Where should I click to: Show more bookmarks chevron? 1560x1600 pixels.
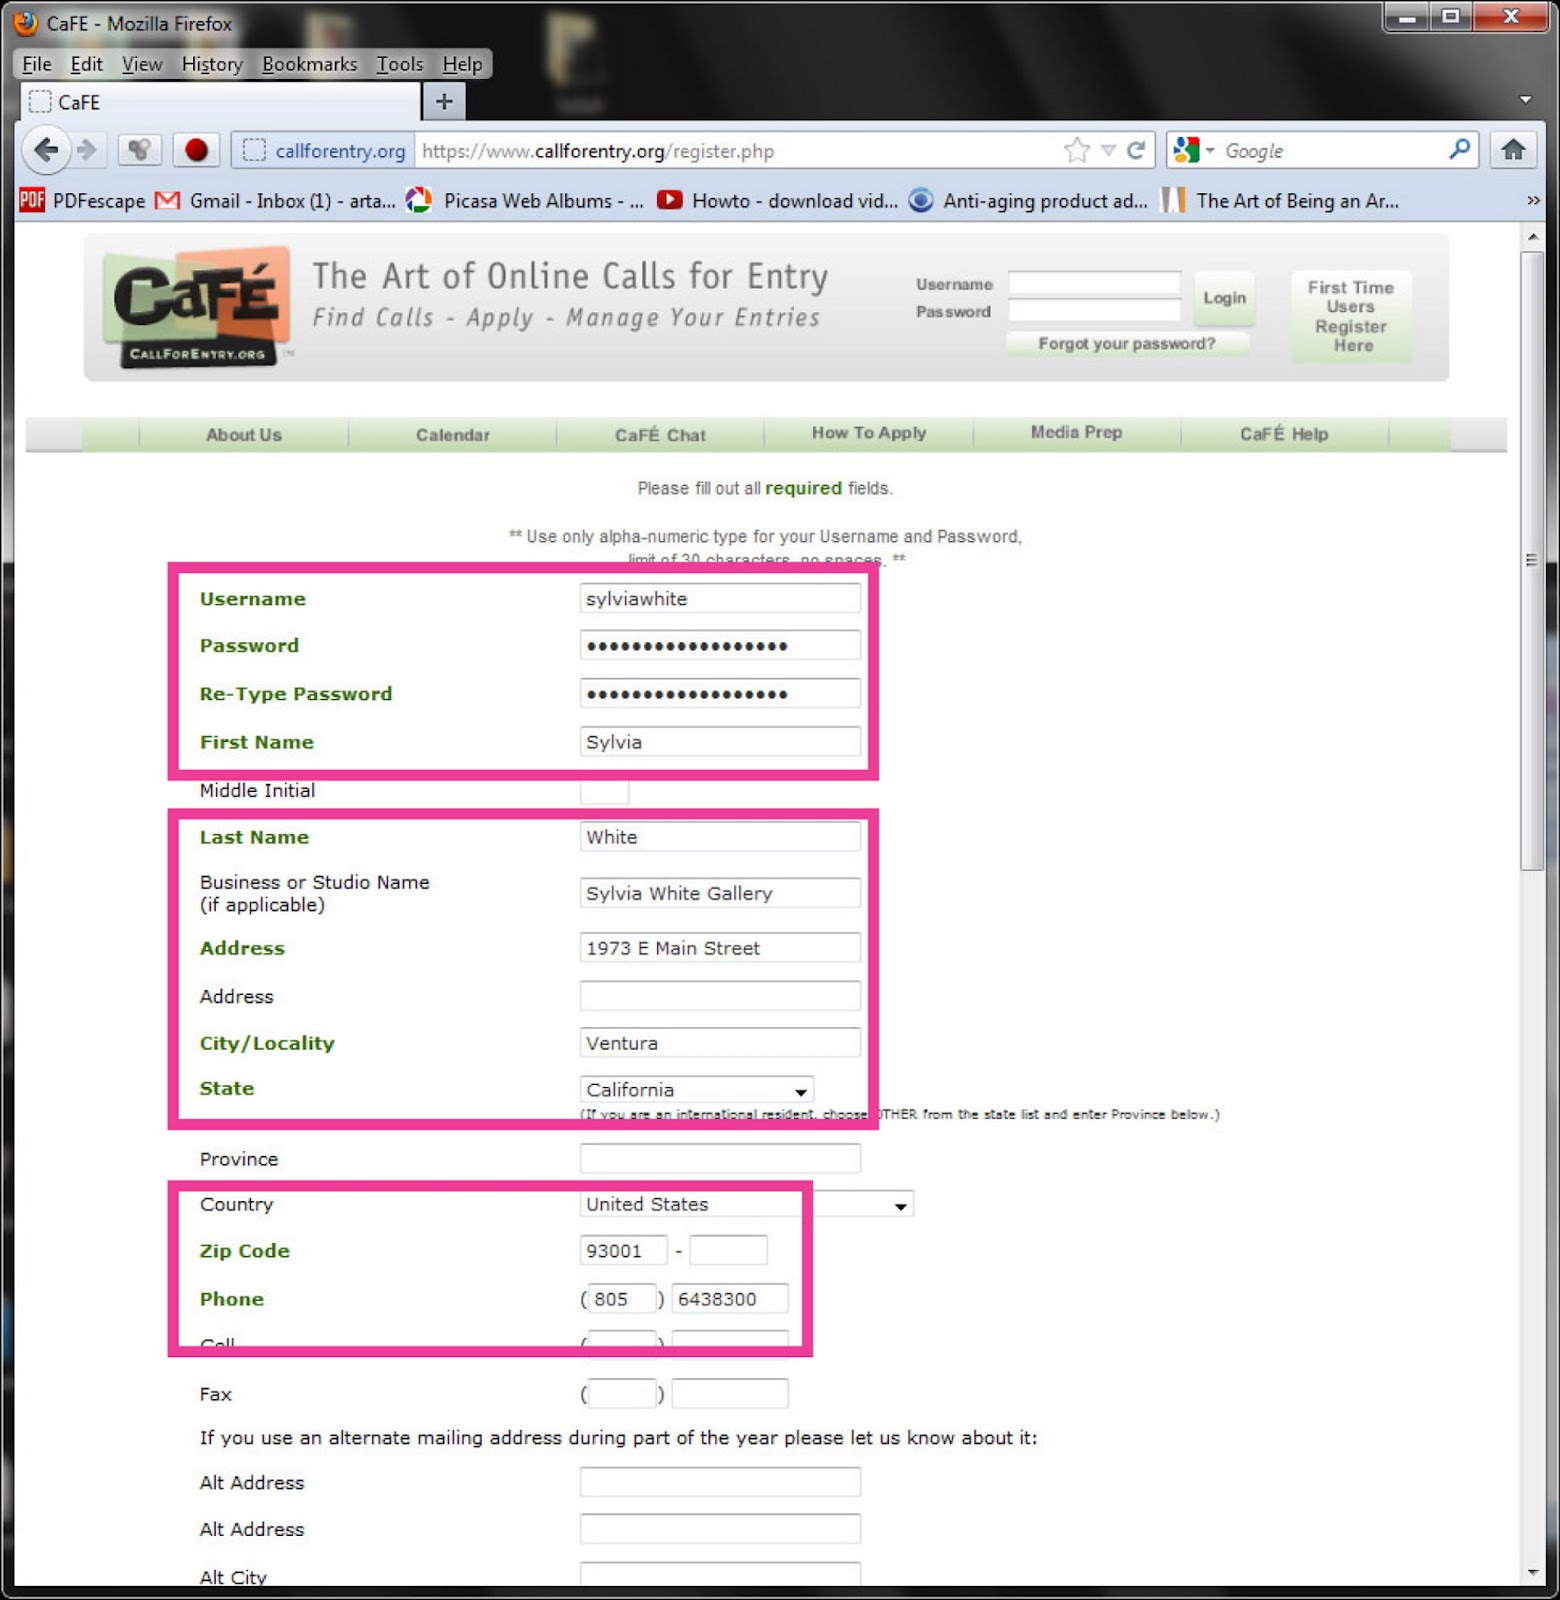[x=1533, y=201]
